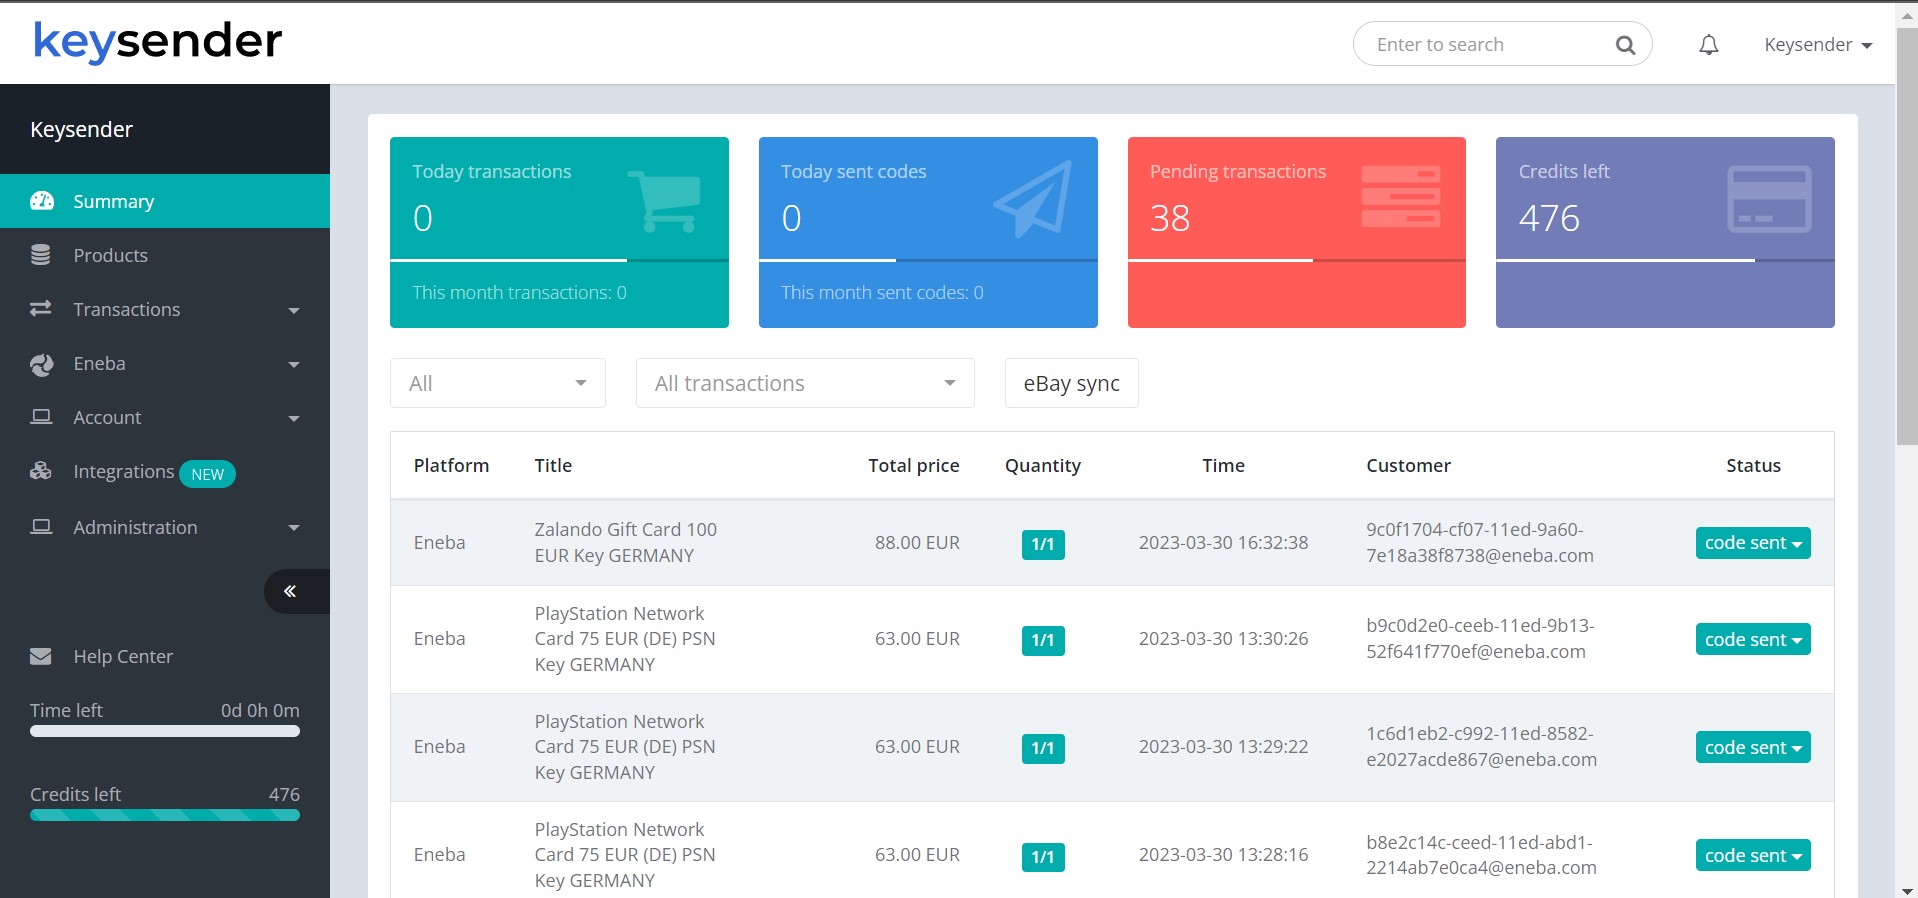Click the Pending transactions card
This screenshot has width=1918, height=898.
coord(1297,232)
